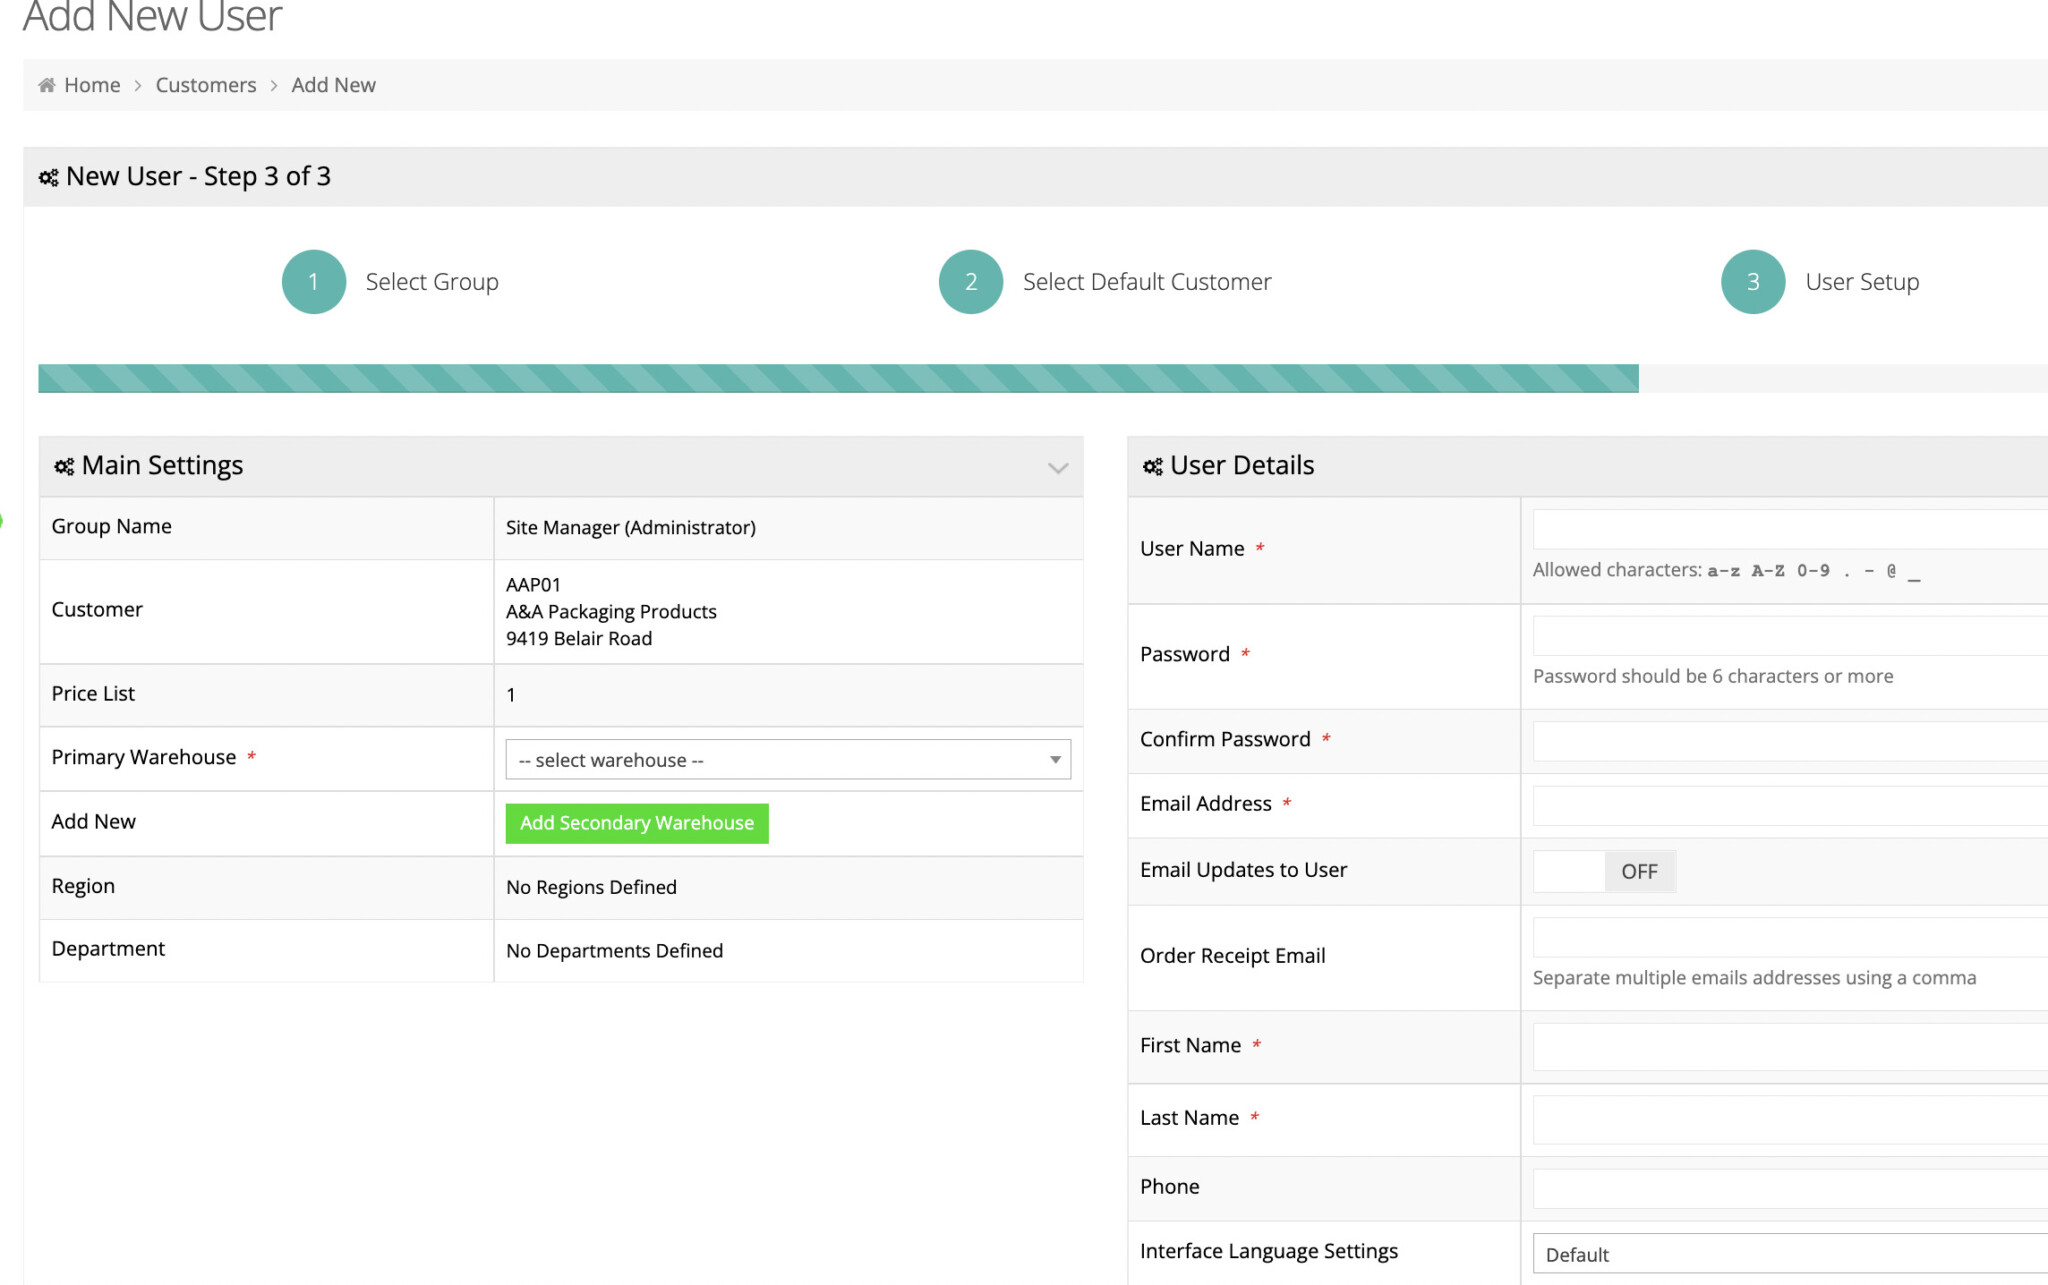
Task: Click the gear icon beside Main Settings
Action: click(63, 466)
